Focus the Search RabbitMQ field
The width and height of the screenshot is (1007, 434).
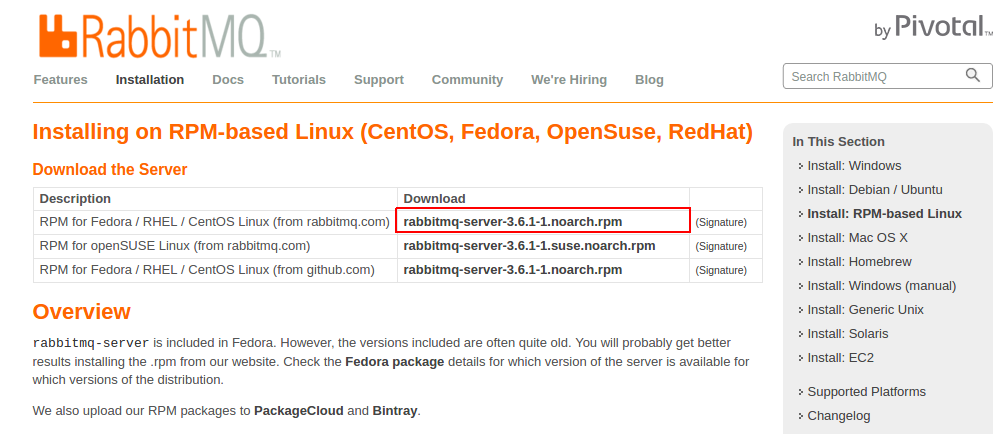(887, 76)
